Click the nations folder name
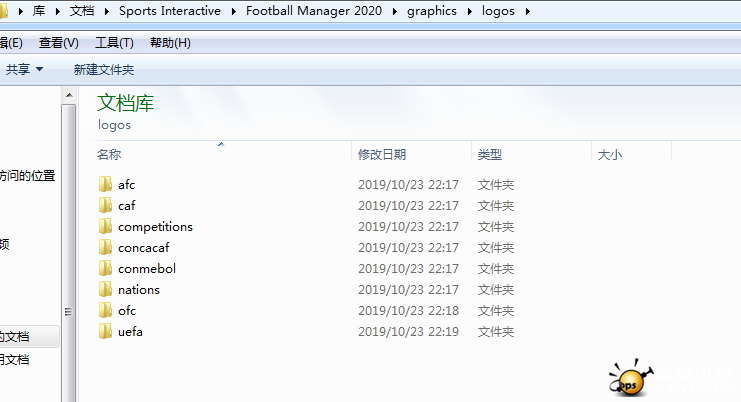This screenshot has width=741, height=402. [139, 290]
